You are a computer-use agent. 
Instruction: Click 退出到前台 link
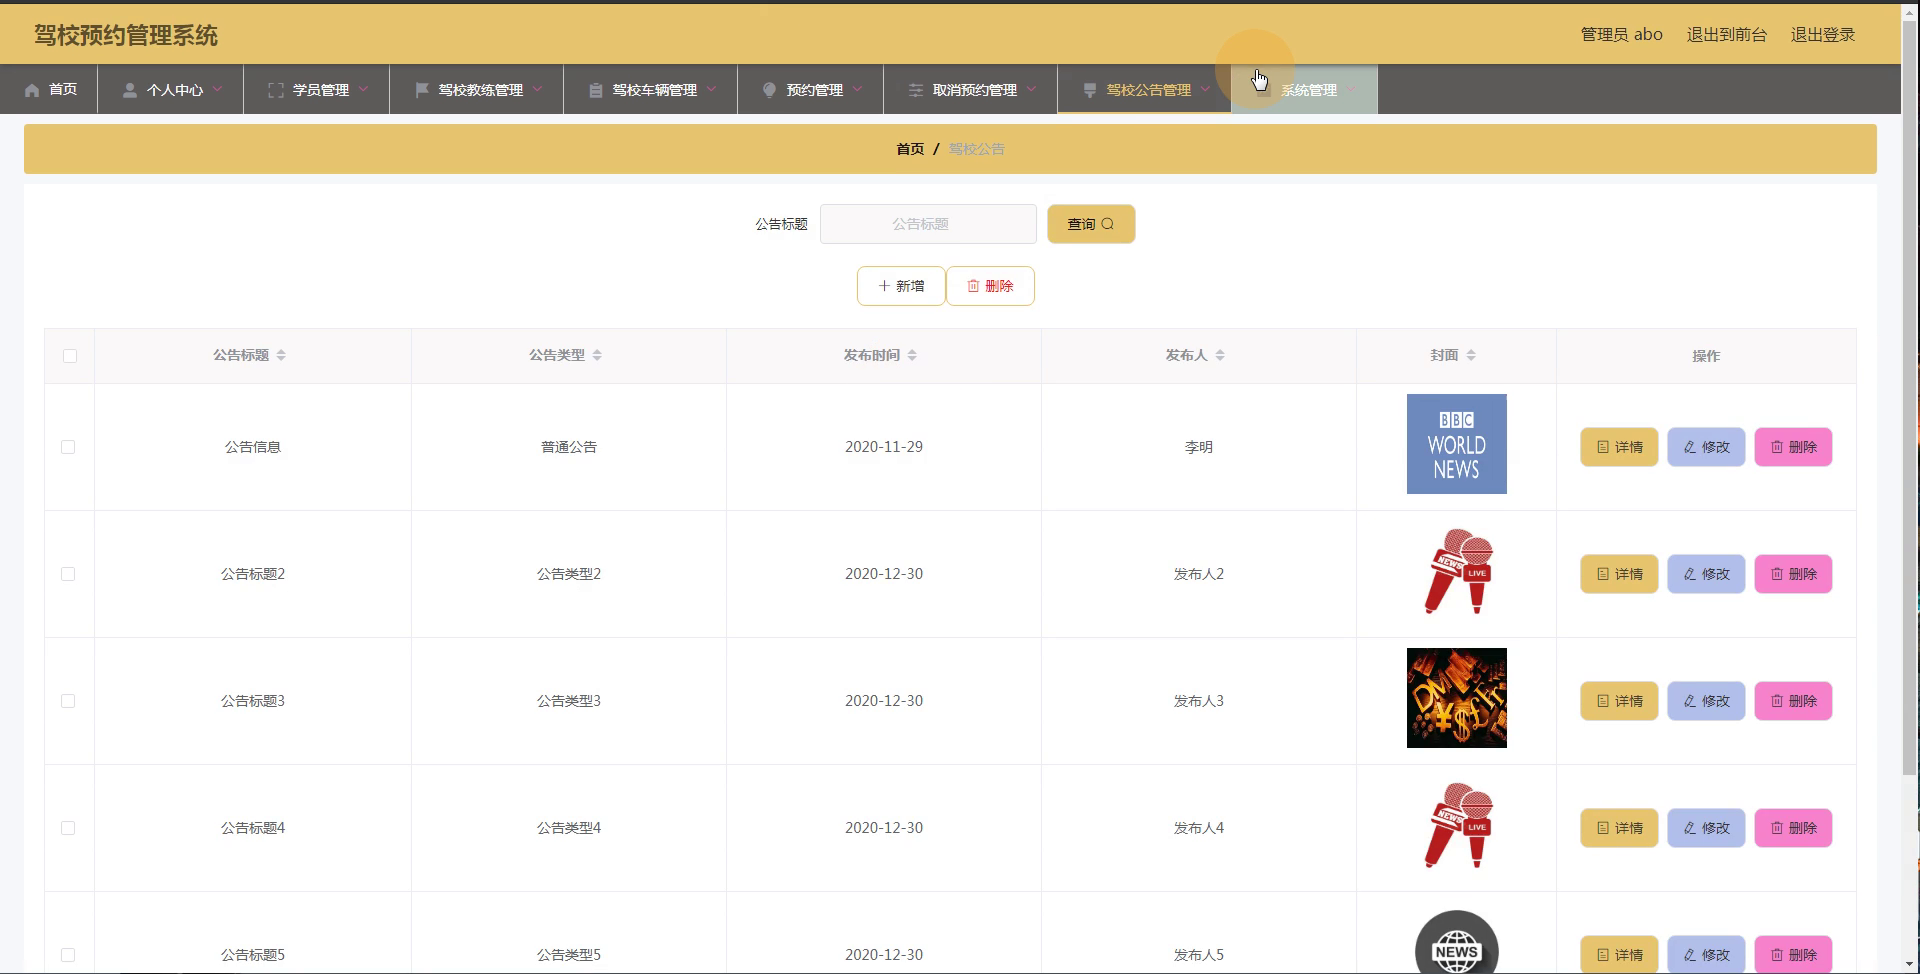coord(1726,35)
